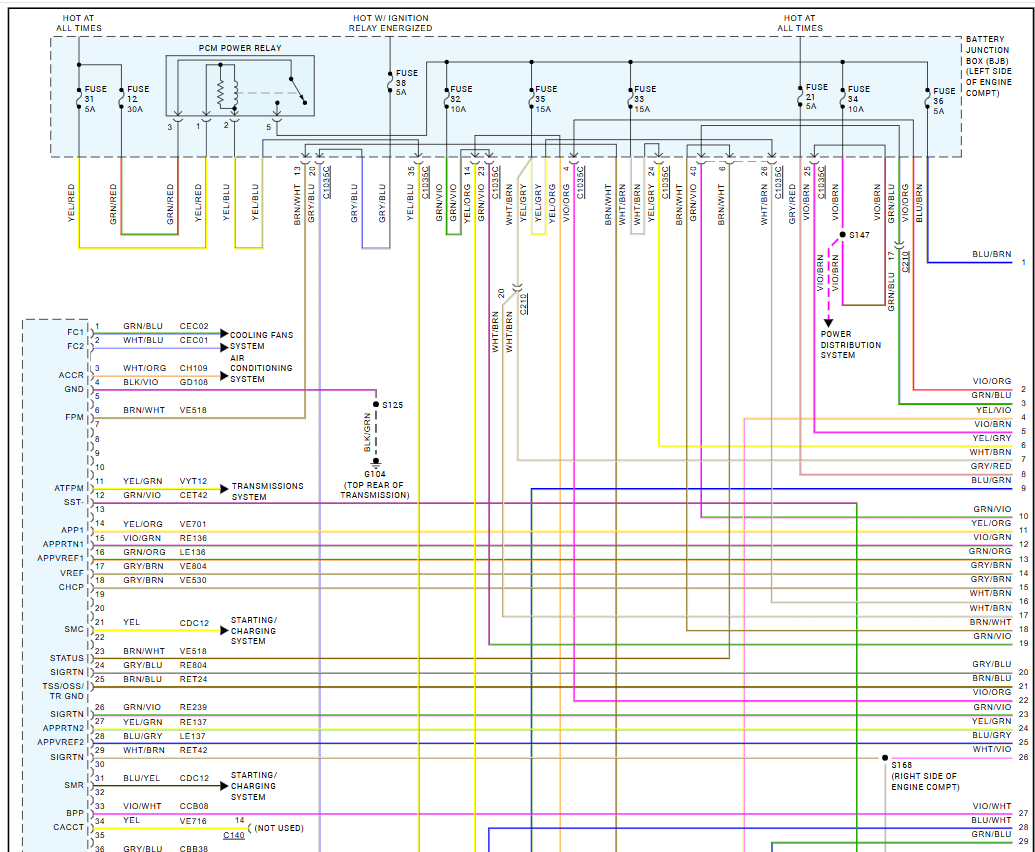Click circuit code VE701
Image resolution: width=1035 pixels, height=852 pixels.
tap(193, 524)
